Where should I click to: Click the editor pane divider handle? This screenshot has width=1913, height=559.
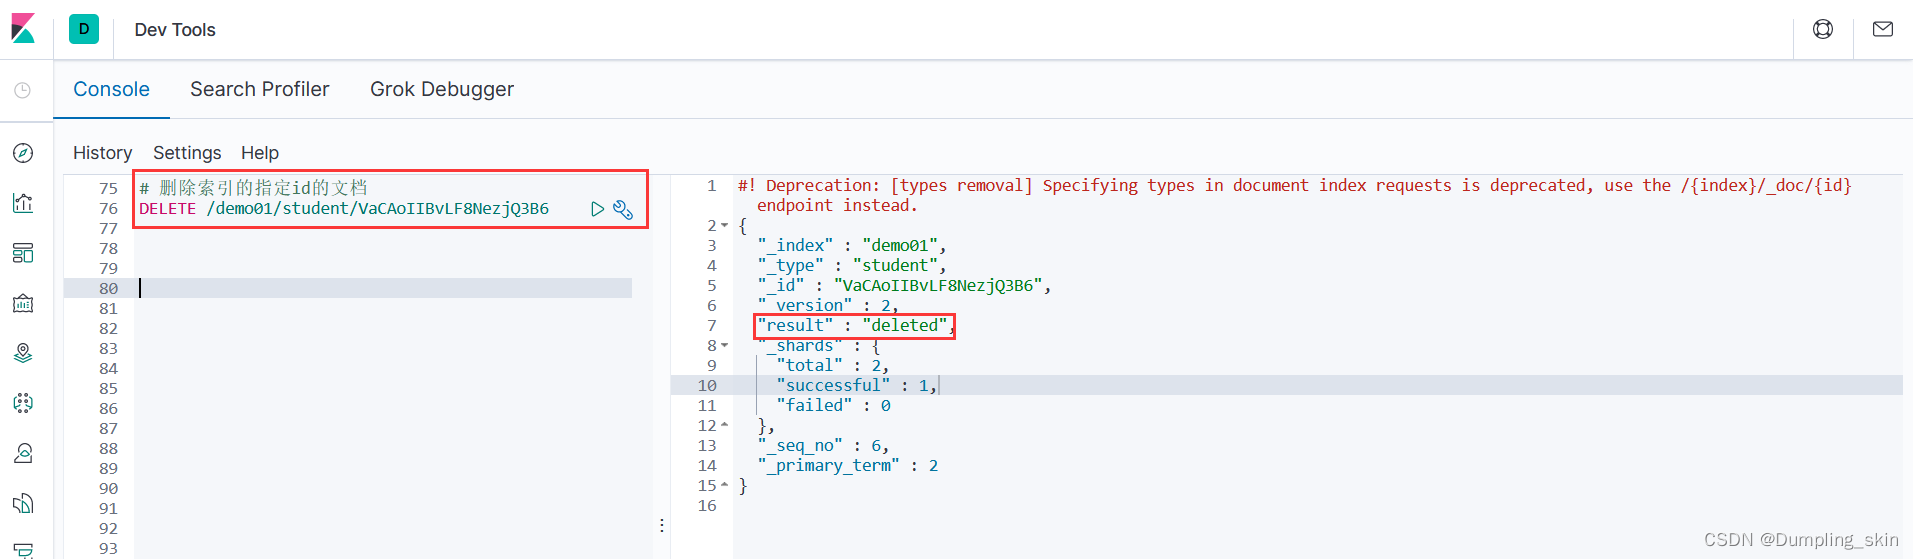tap(662, 525)
